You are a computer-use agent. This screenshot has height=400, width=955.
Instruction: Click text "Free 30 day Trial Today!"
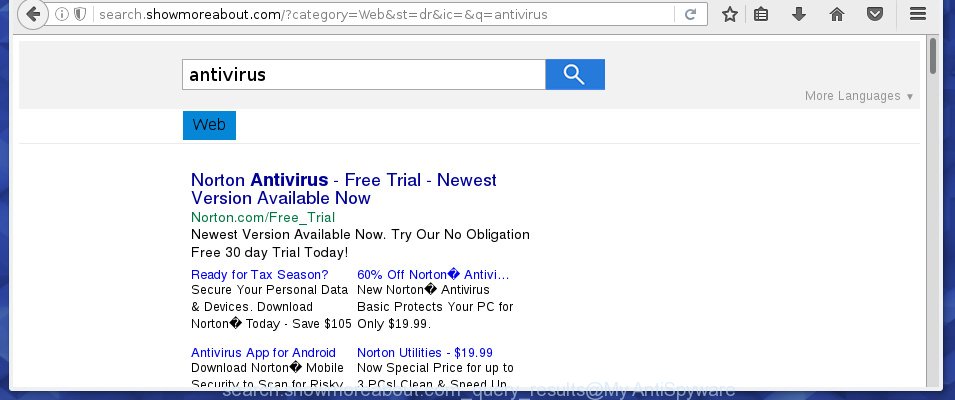tap(269, 252)
